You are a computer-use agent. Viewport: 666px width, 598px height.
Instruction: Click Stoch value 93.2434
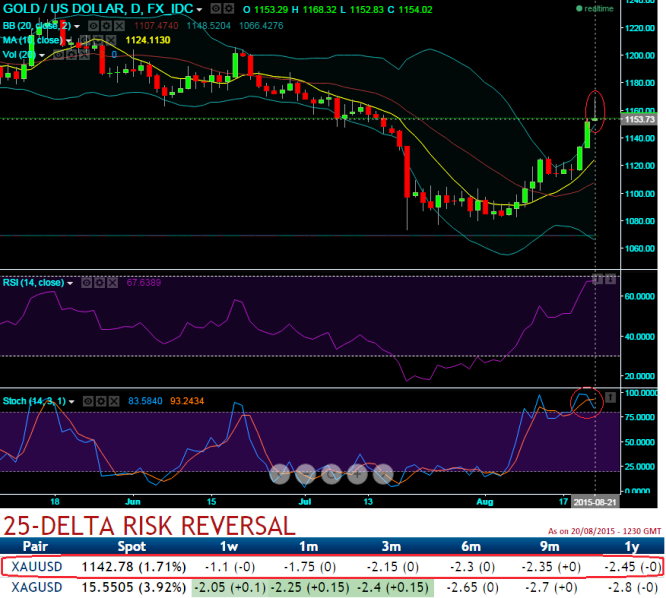[187, 401]
